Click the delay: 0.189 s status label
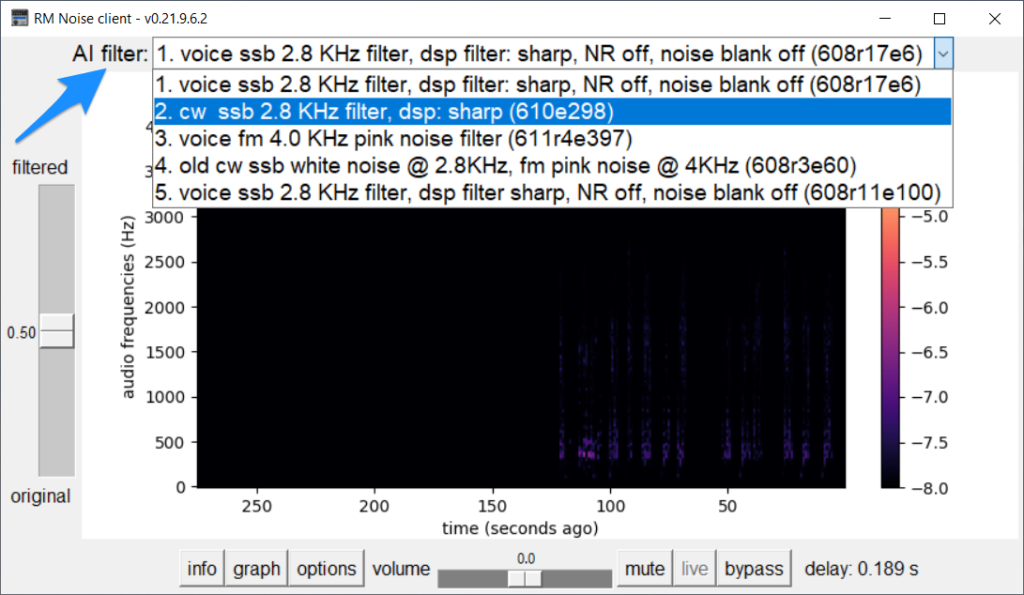Screen dimensions: 1024x595 point(862,567)
